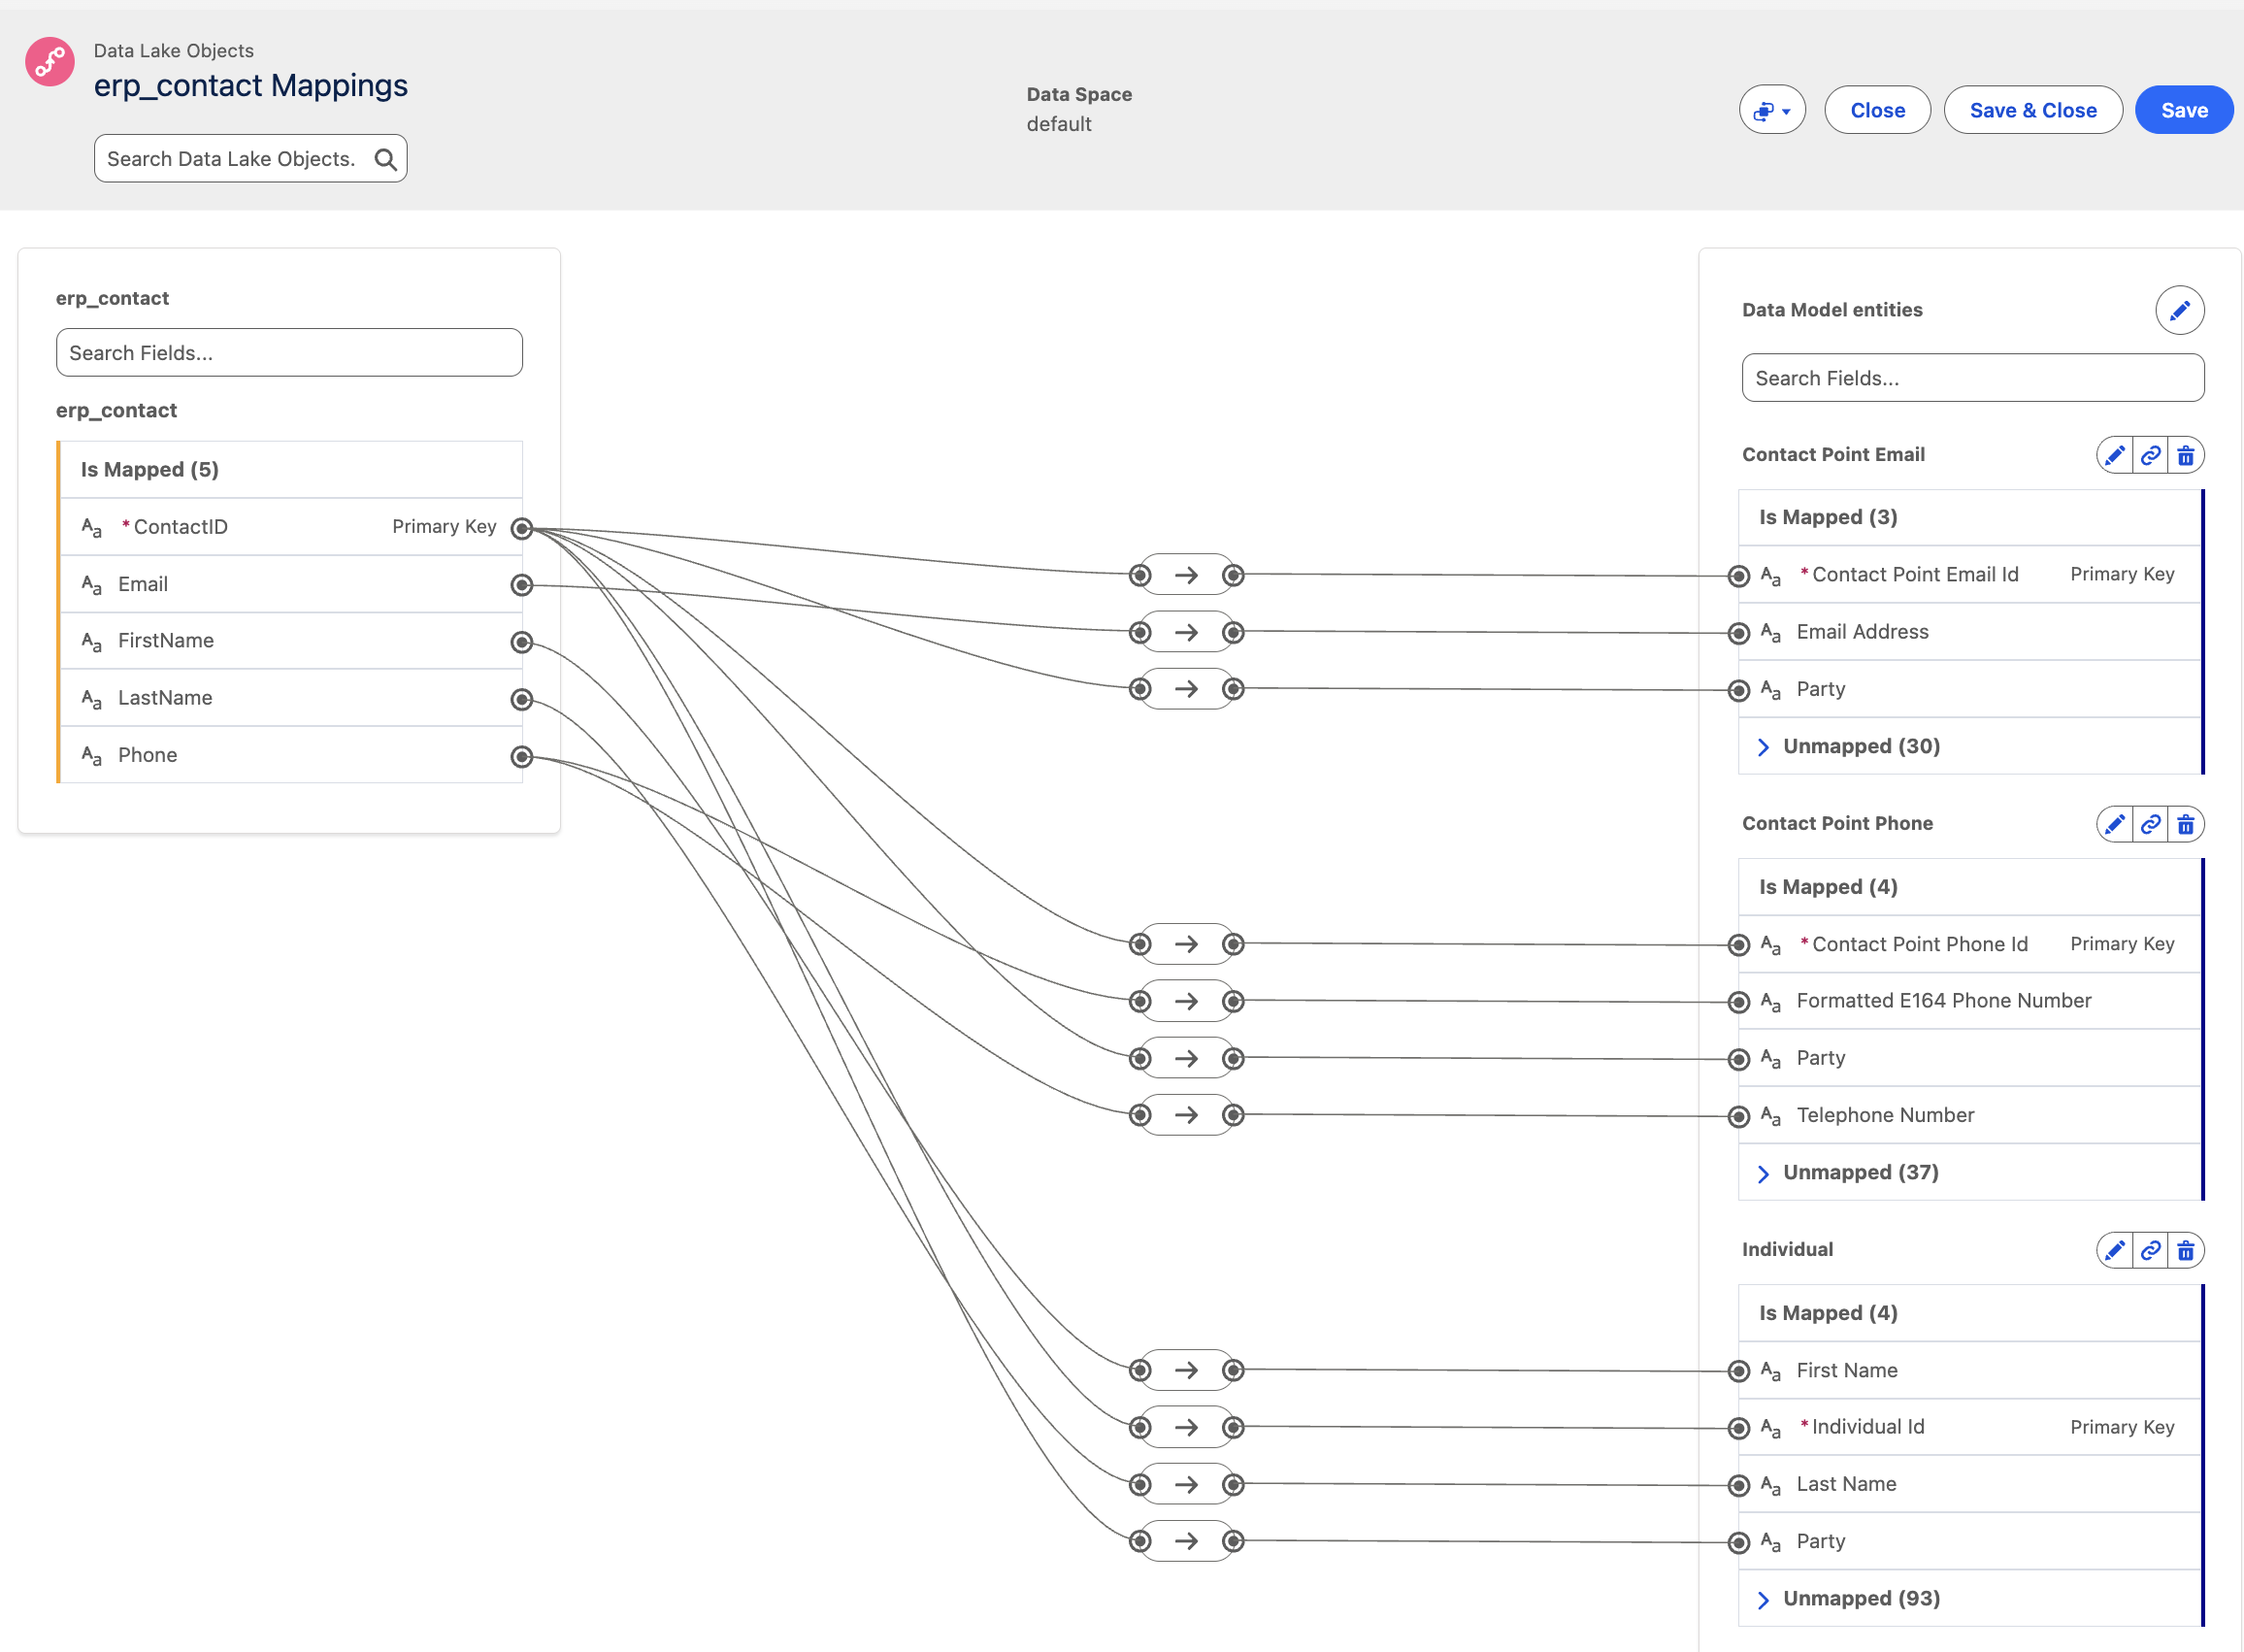This screenshot has height=1652, width=2244.
Task: Open the dropdown next to the Close button
Action: (x=1772, y=111)
